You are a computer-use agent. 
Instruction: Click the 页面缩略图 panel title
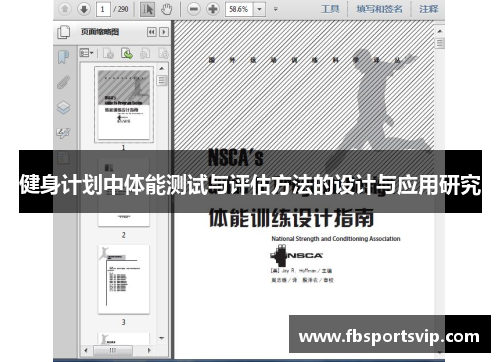[100, 32]
